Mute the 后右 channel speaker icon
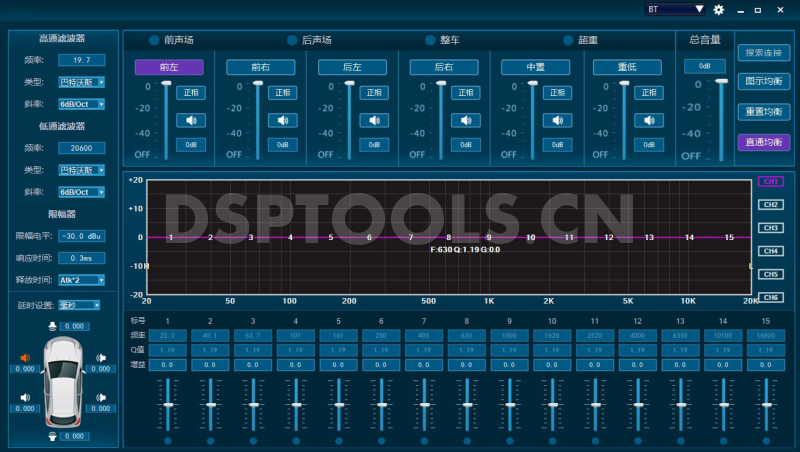This screenshot has height=452, width=800. [x=466, y=120]
